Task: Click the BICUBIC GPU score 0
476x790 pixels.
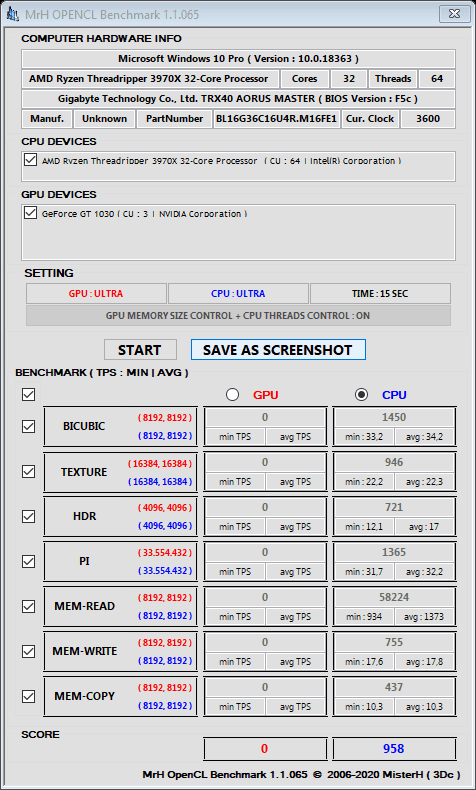Action: coord(265,417)
